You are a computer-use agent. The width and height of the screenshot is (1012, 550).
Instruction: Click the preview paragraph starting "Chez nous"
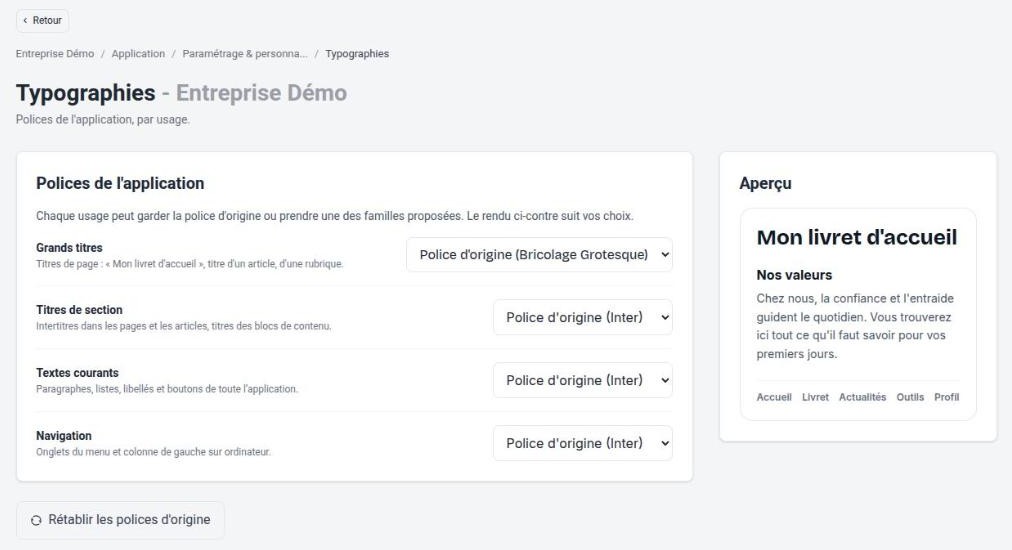tap(855, 326)
